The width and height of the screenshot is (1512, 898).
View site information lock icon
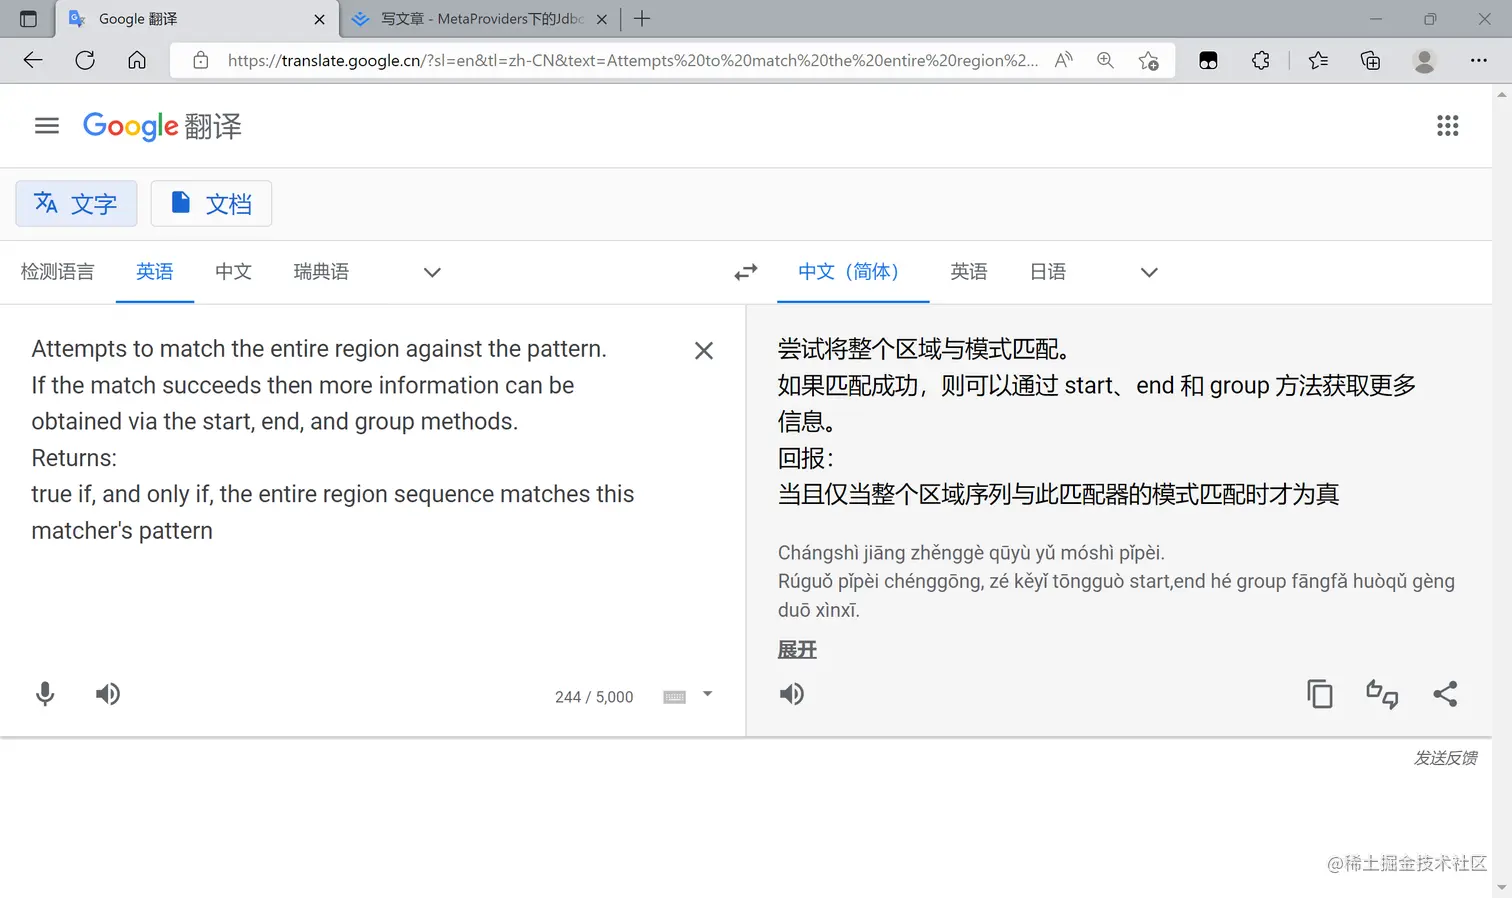201,60
